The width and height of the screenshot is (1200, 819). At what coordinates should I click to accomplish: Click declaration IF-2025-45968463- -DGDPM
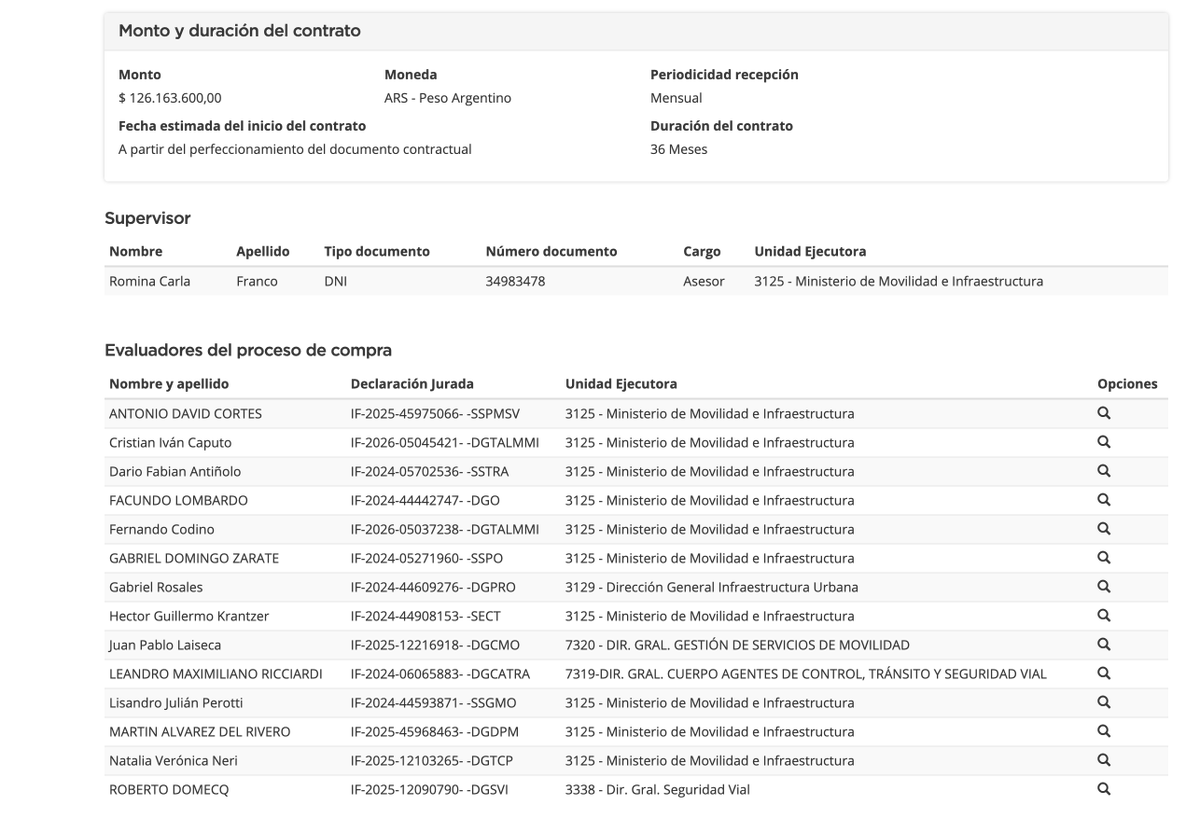[435, 732]
